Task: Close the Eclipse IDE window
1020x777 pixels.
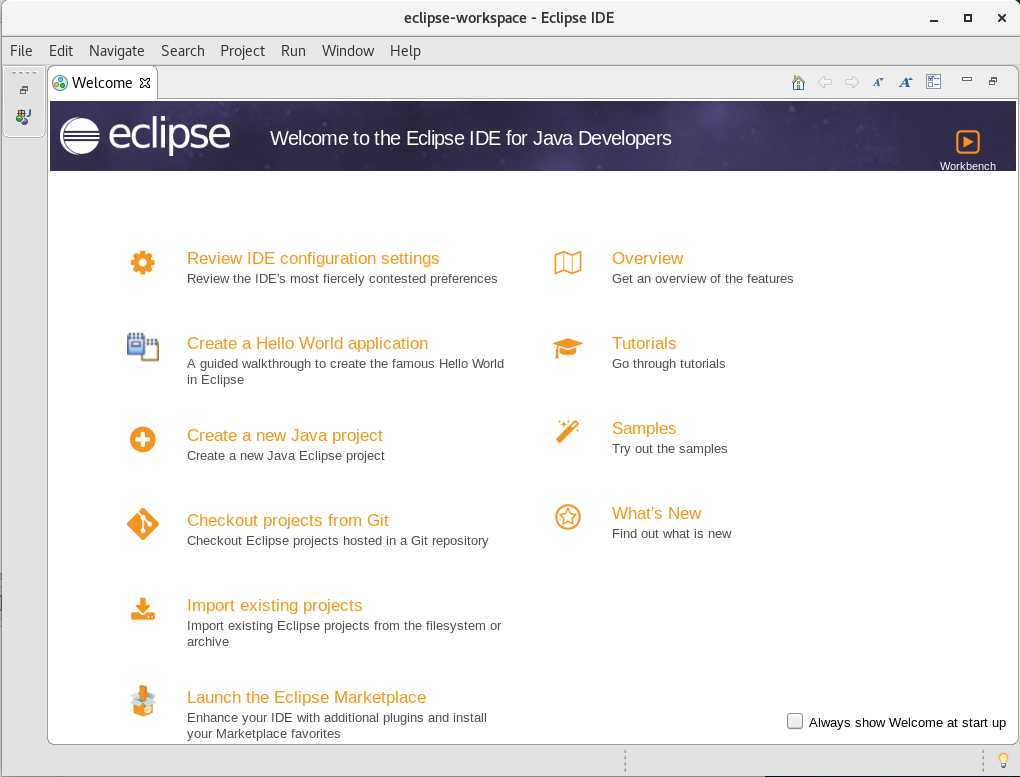Action: coord(1002,18)
